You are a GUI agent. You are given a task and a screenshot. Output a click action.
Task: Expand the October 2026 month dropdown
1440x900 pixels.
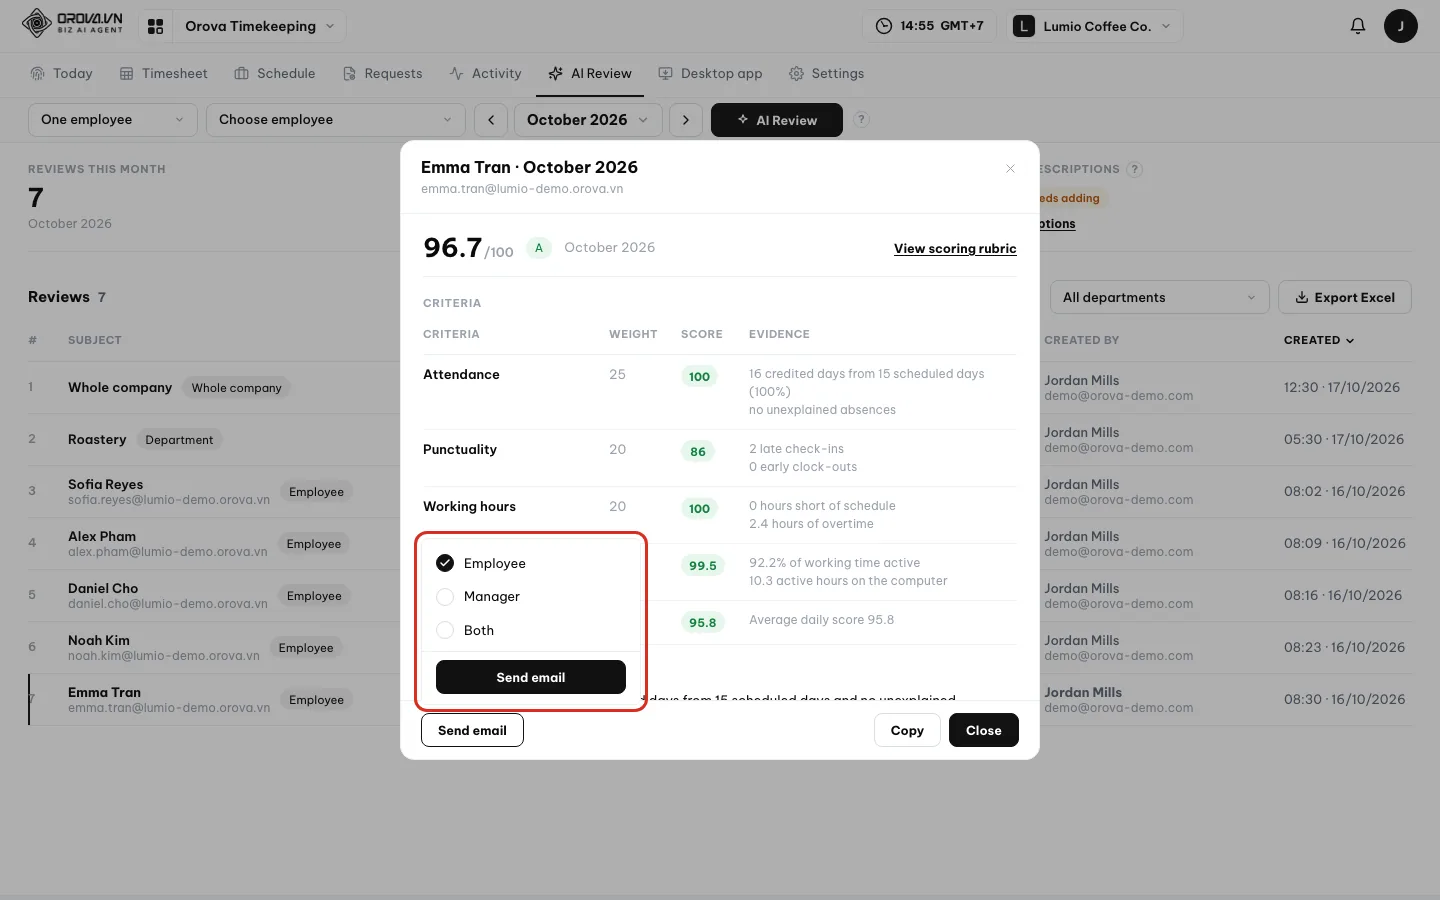pyautogui.click(x=588, y=120)
